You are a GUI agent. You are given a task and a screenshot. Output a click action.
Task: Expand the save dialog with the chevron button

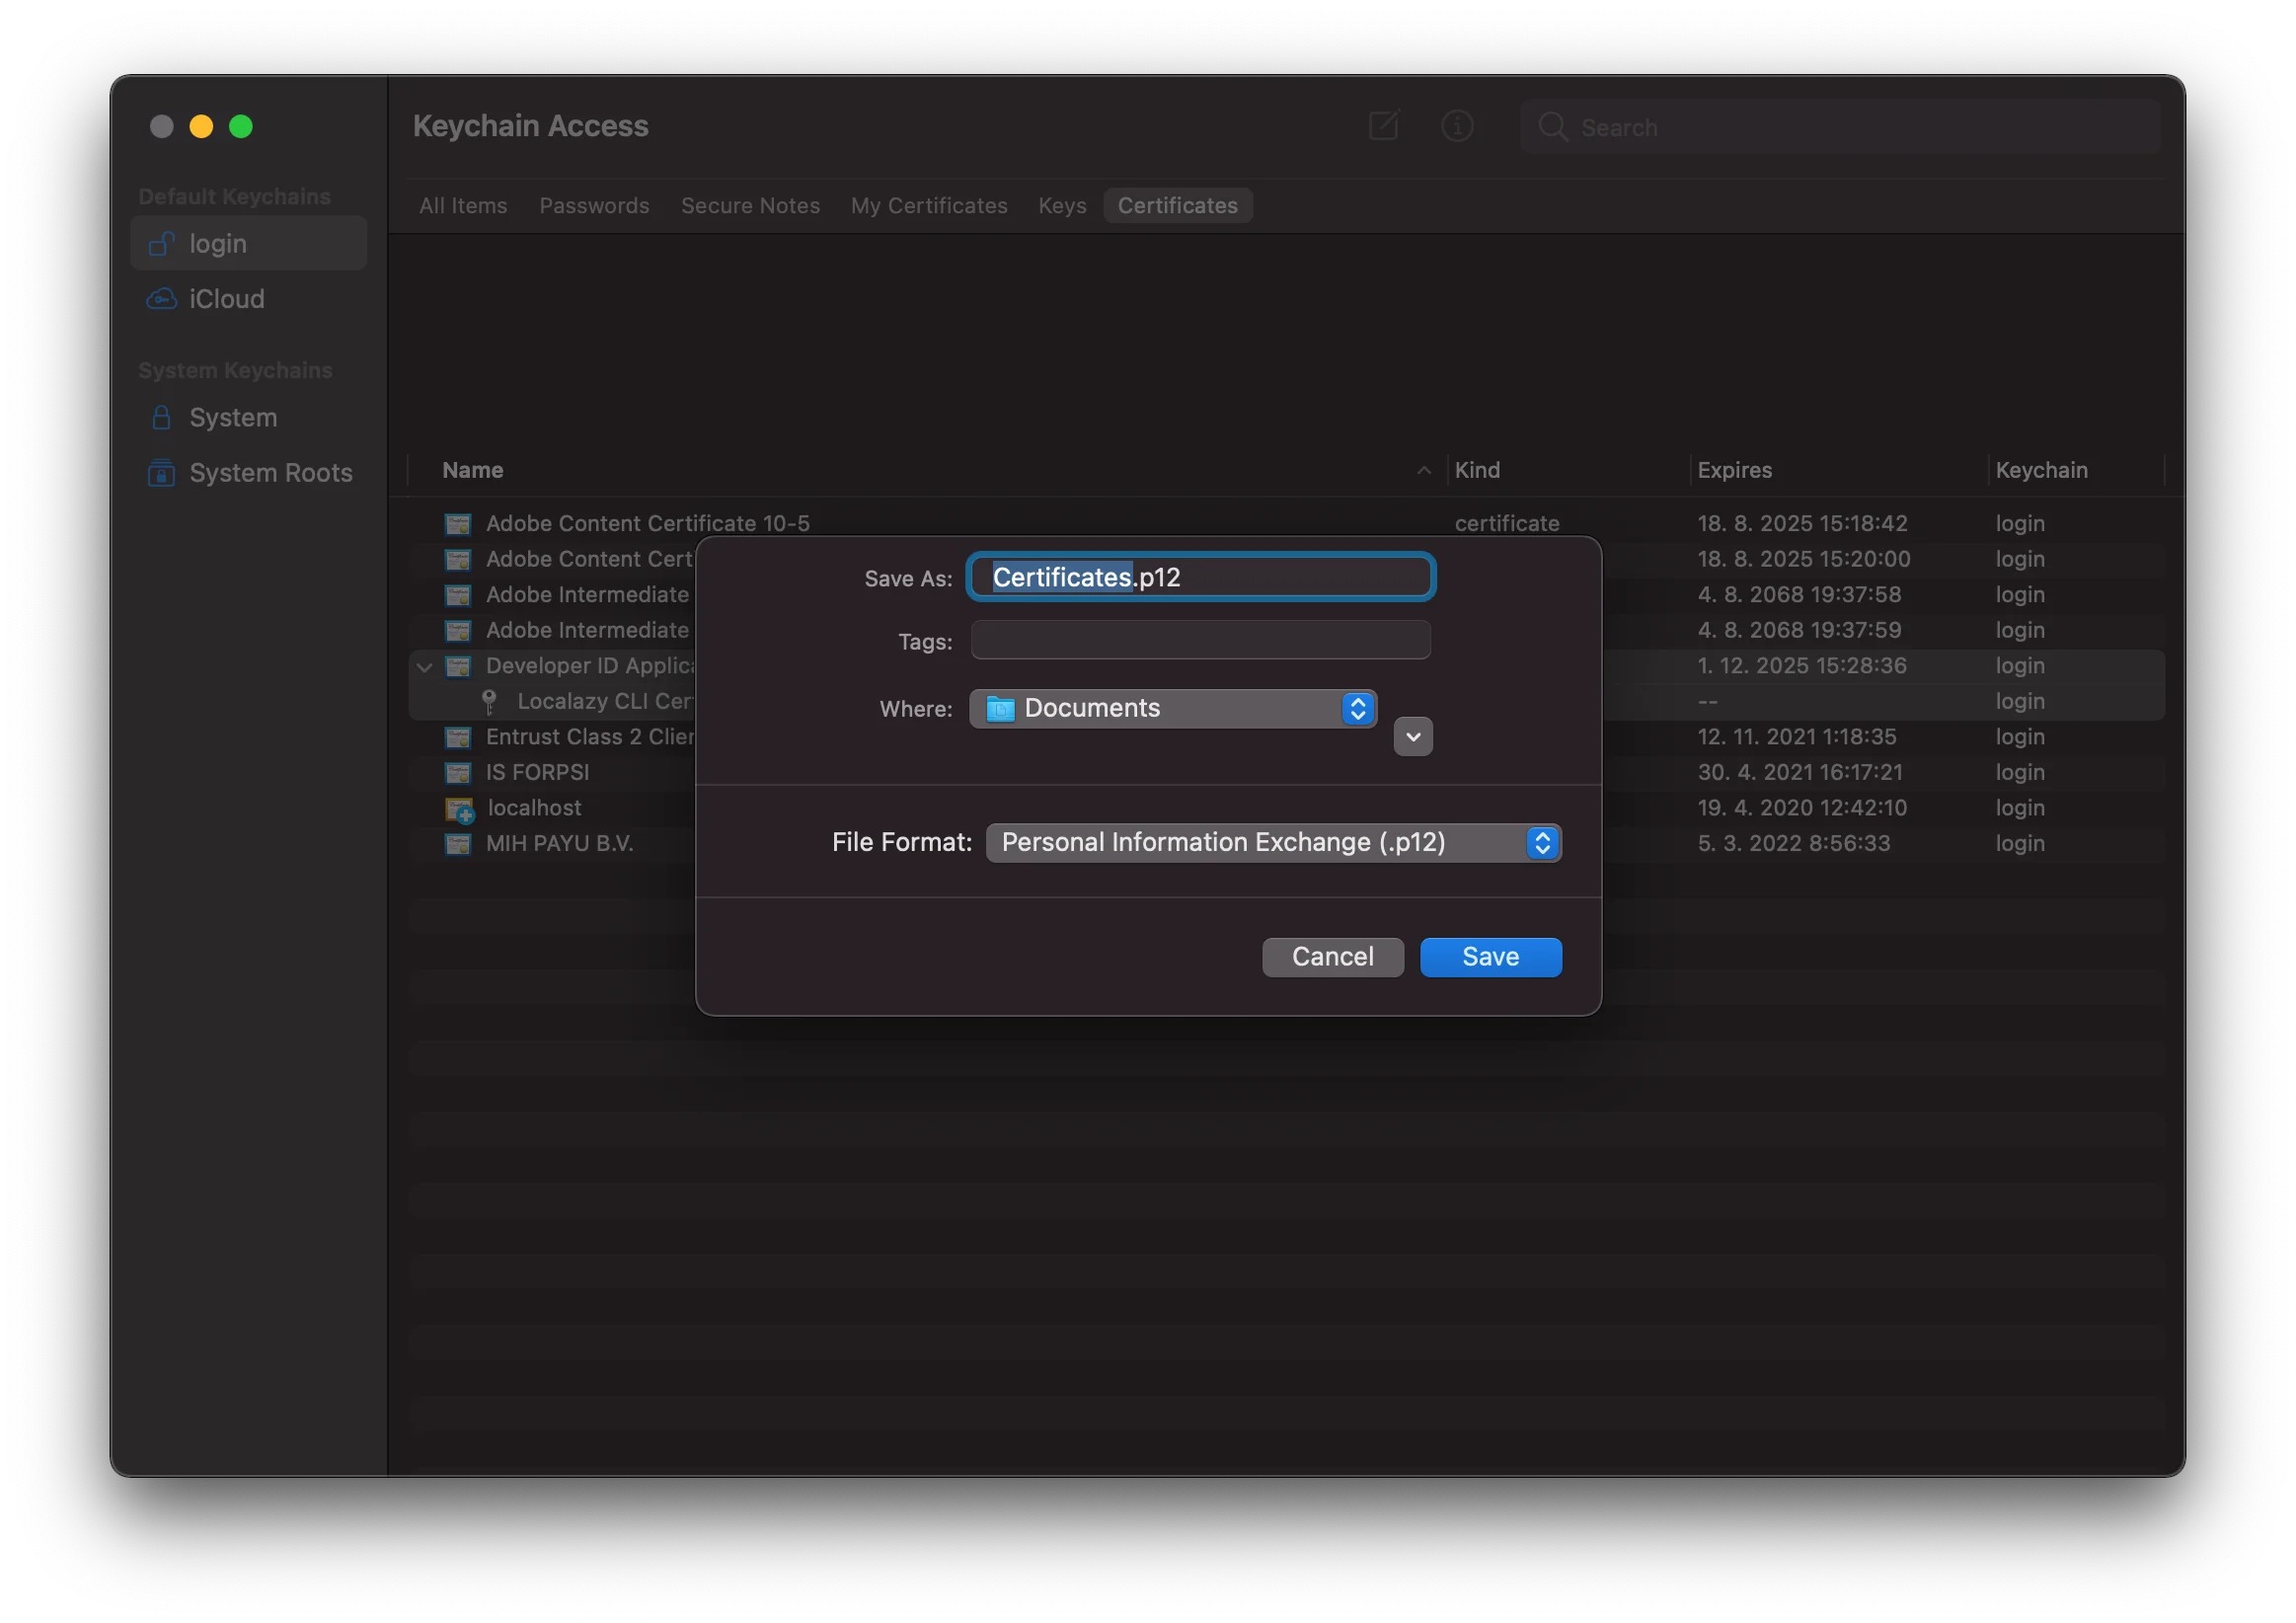tap(1412, 737)
